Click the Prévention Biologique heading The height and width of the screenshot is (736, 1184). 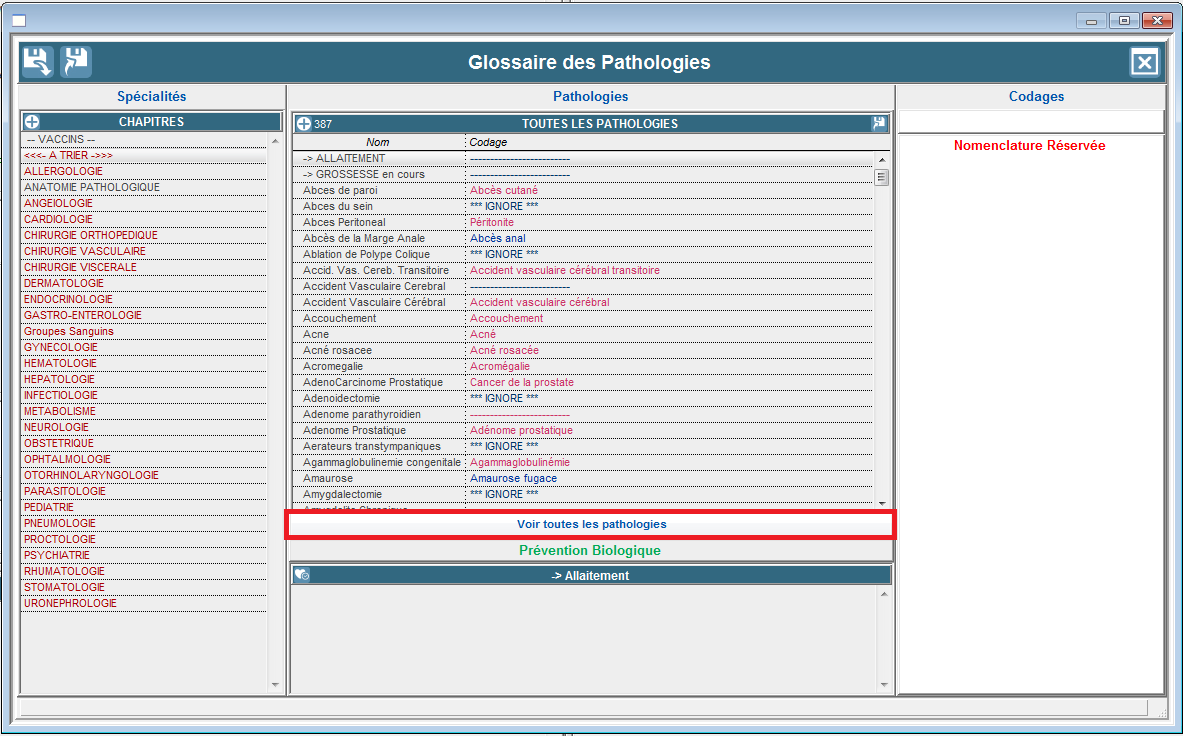[590, 550]
